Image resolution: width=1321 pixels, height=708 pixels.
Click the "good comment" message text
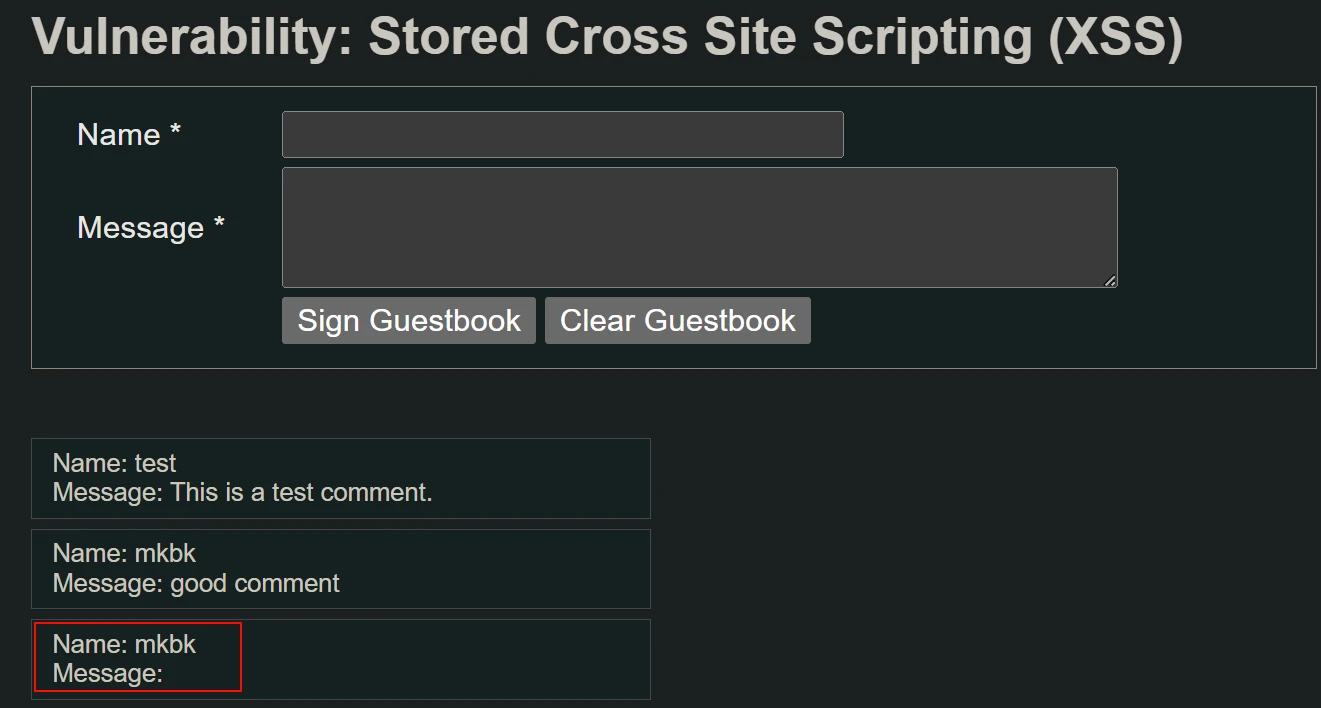coord(254,583)
